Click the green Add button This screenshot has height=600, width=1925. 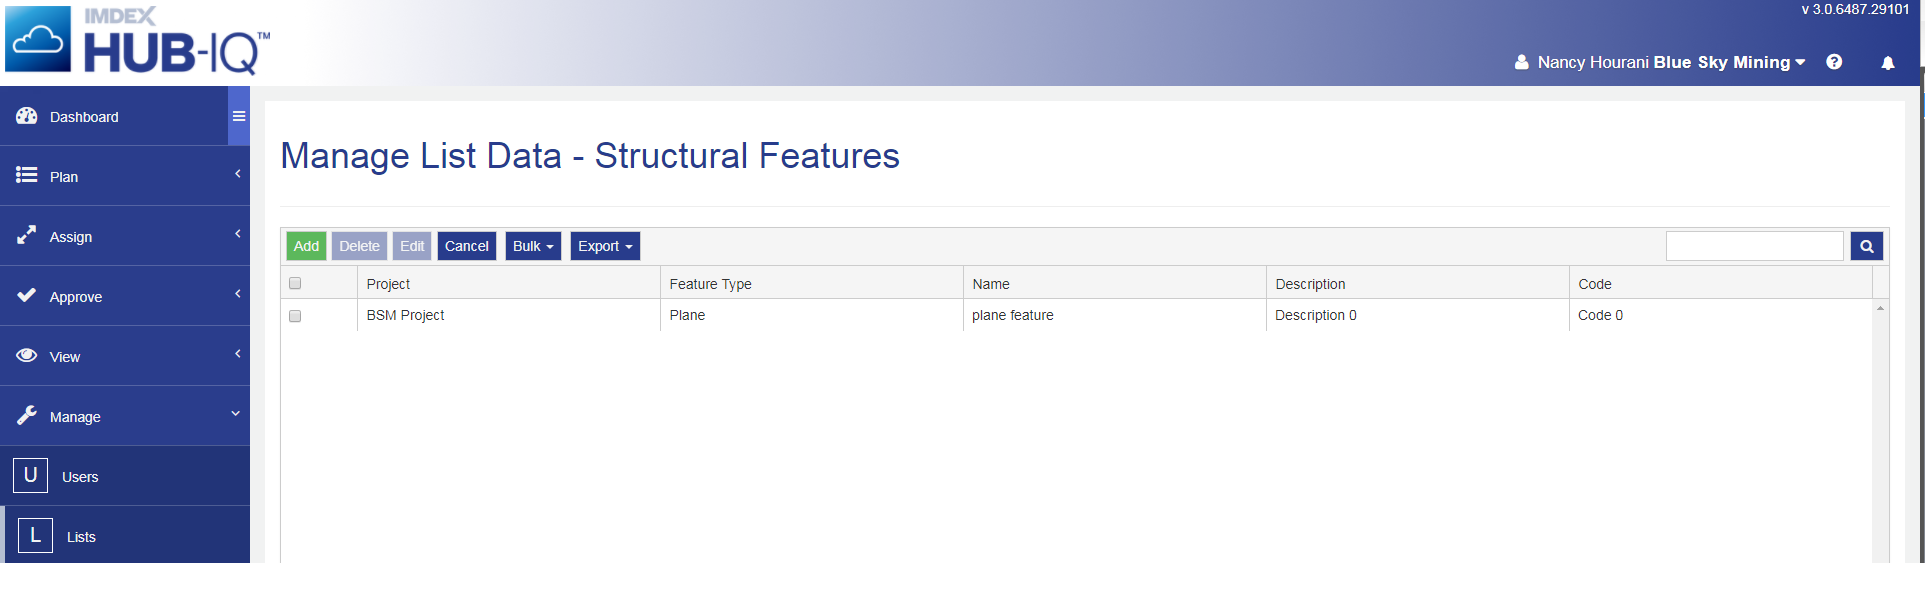(306, 246)
